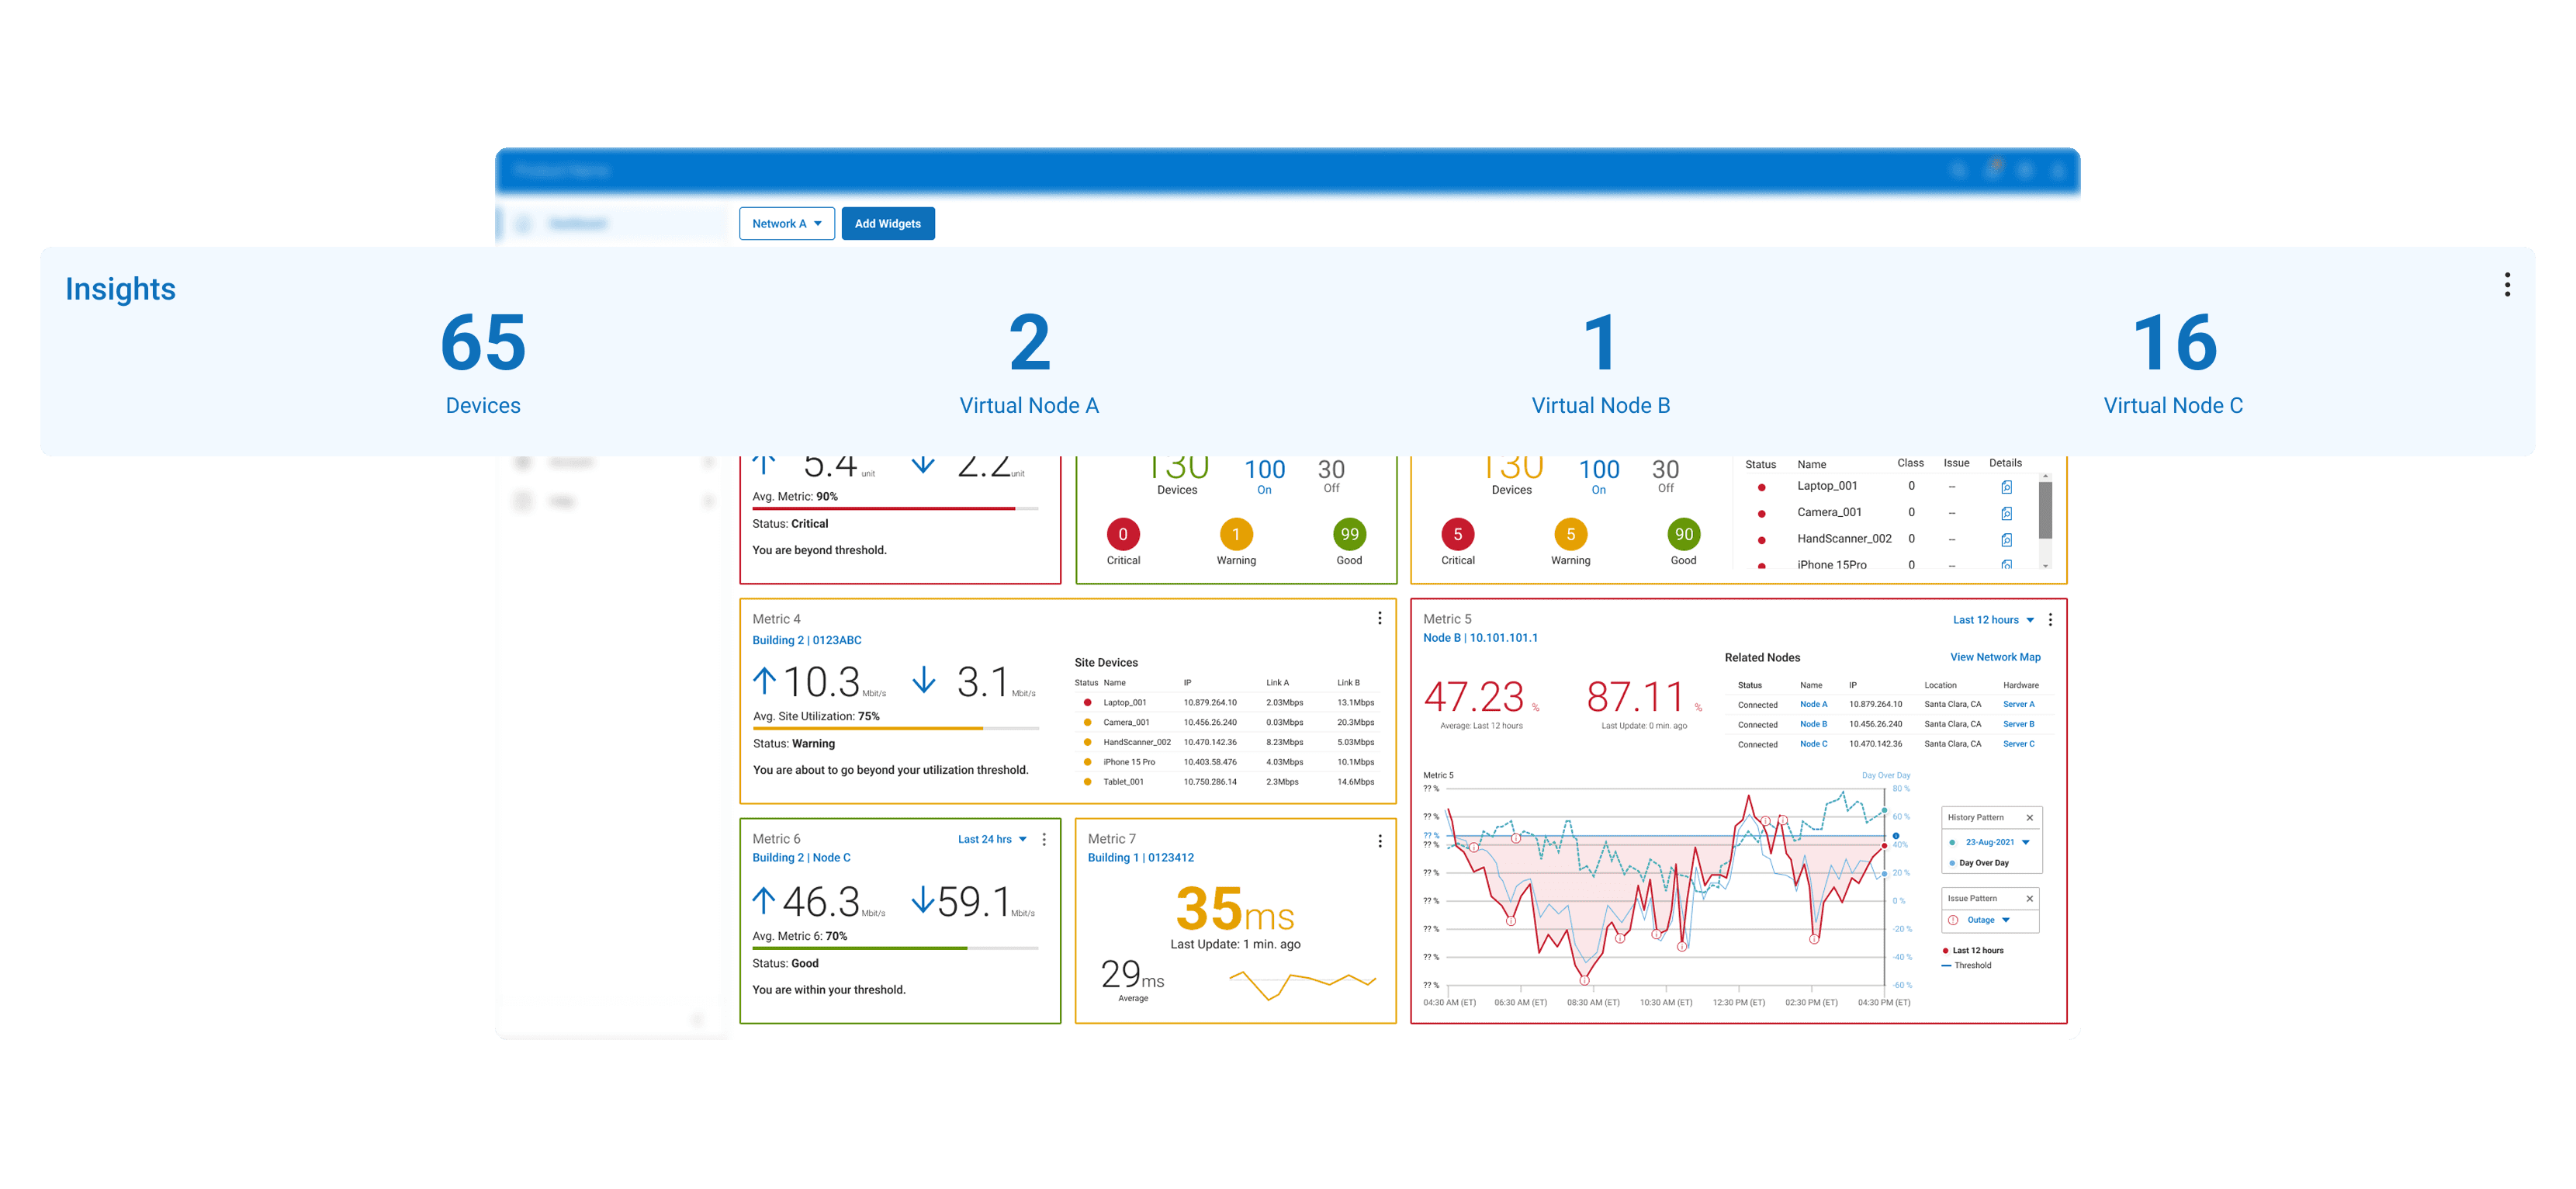Open details icon for Laptop_001 row

(x=2006, y=487)
